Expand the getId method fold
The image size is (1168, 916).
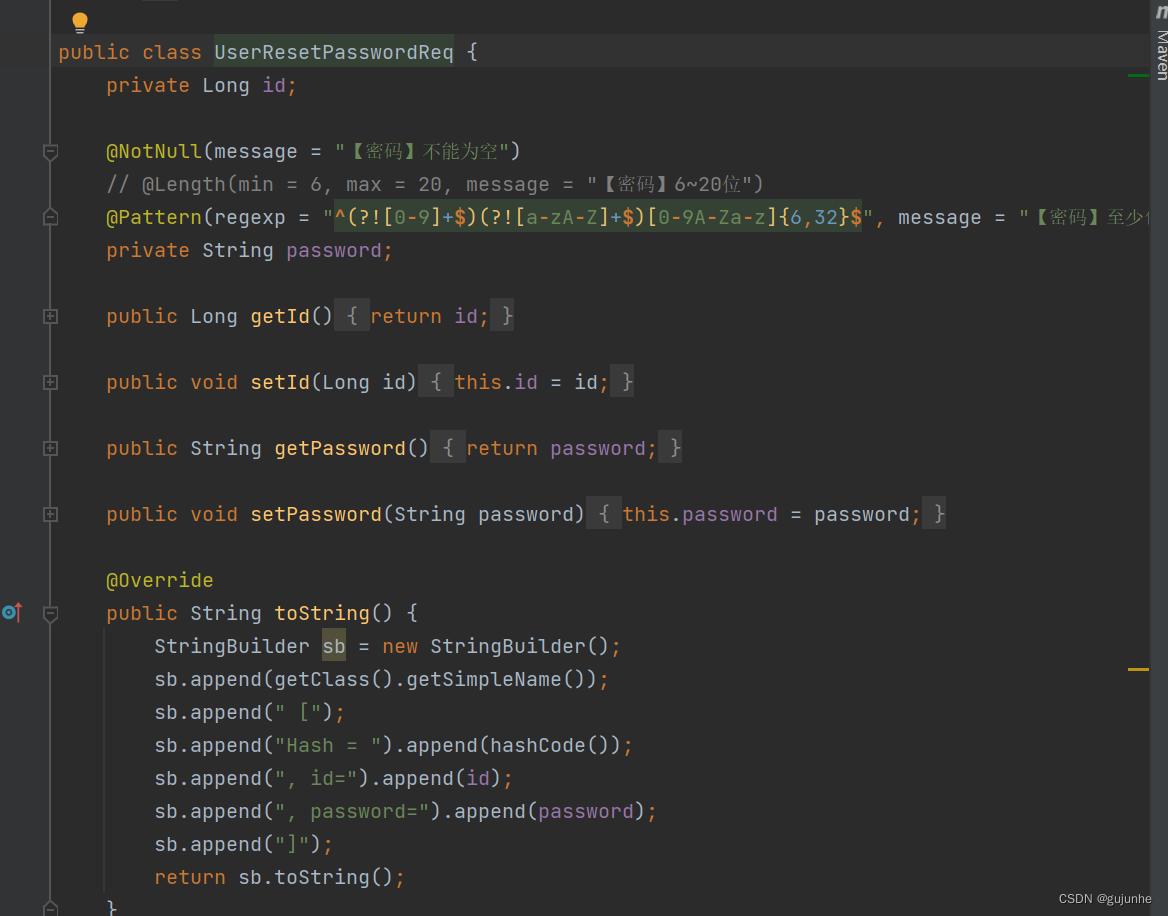click(x=51, y=317)
